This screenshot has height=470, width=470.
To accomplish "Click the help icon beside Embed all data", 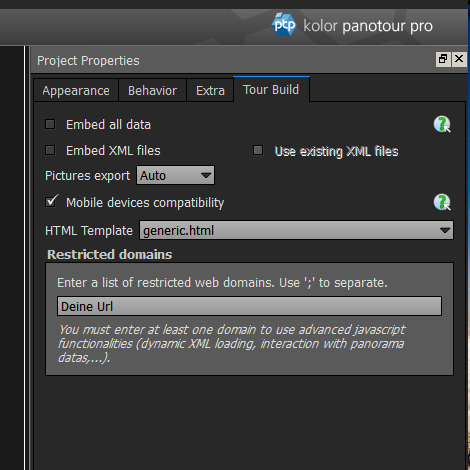I will tap(442, 124).
